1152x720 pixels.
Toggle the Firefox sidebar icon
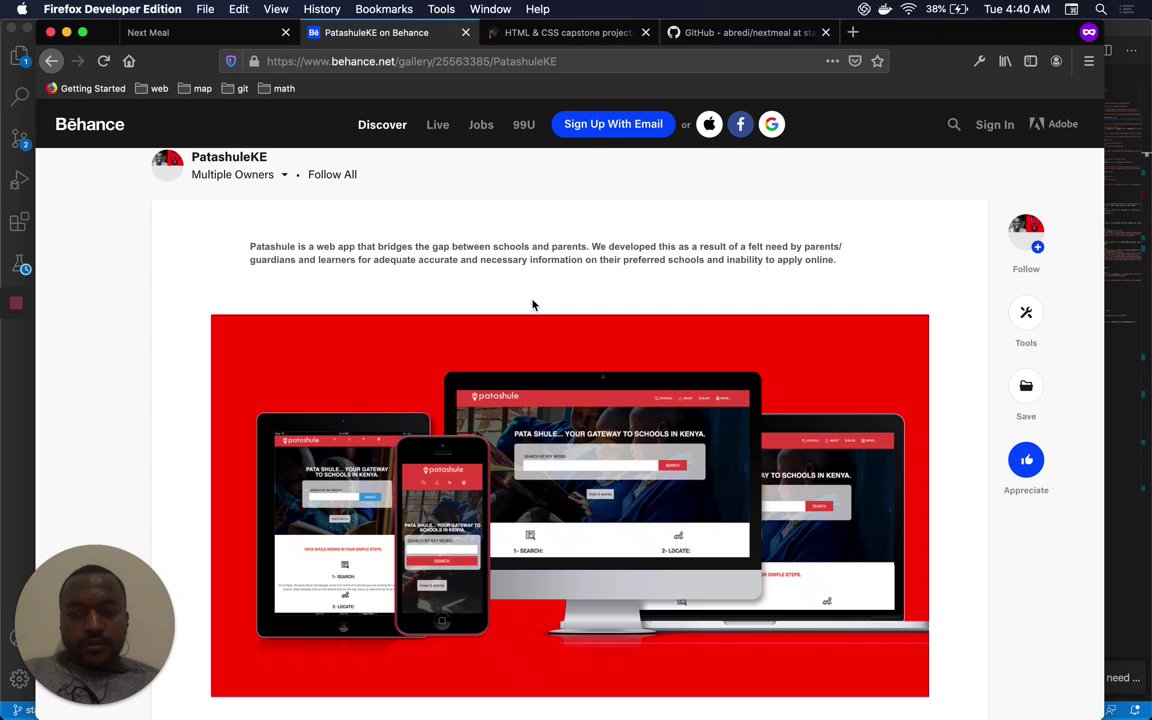click(1031, 62)
